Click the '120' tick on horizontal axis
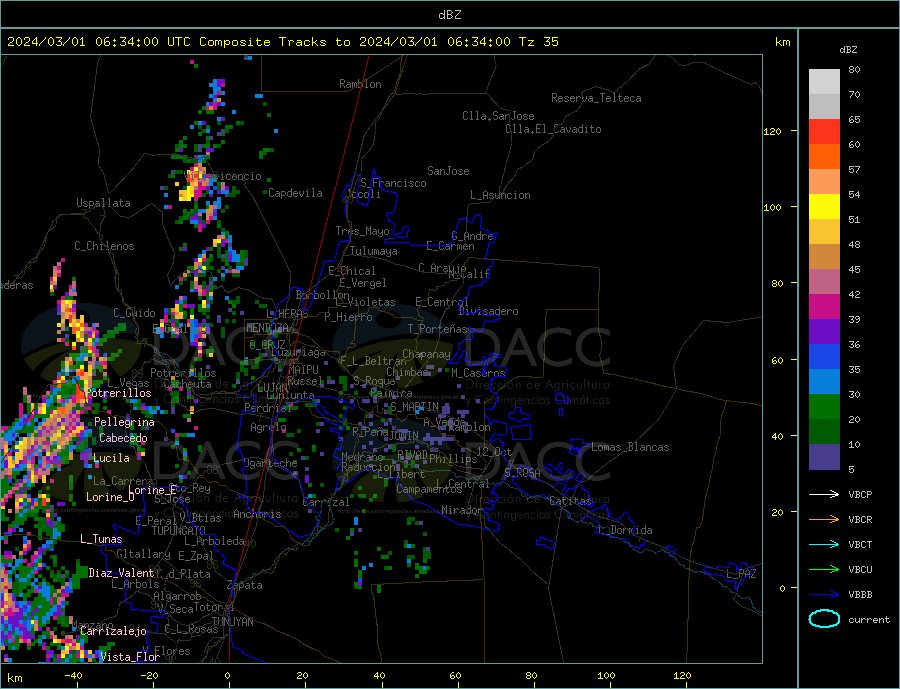The height and width of the screenshot is (689, 900). click(682, 676)
